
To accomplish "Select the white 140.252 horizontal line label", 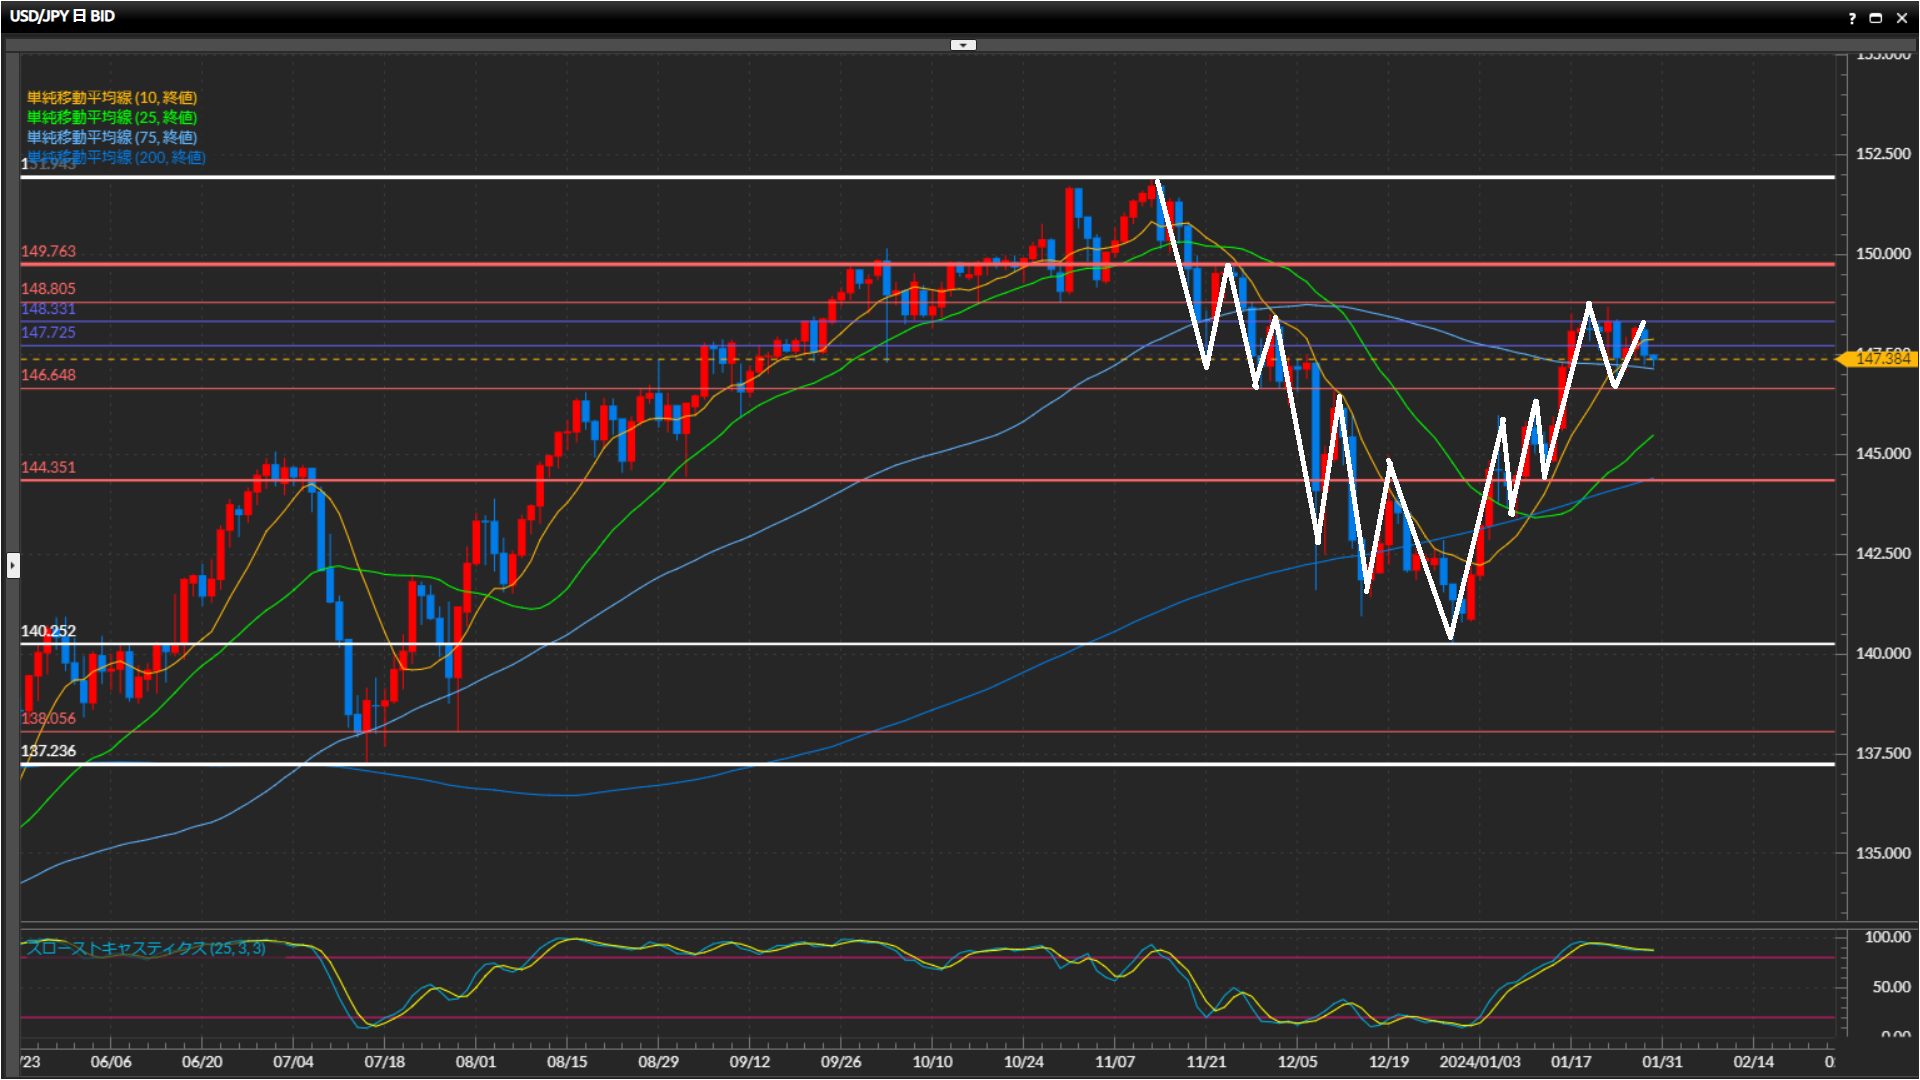I will tap(48, 631).
